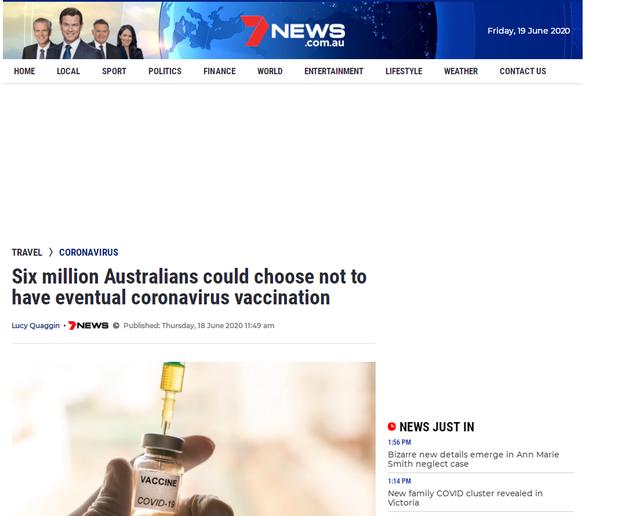The image size is (640, 516).
Task: Click the 7NEWS logo beside author name
Action: (88, 325)
